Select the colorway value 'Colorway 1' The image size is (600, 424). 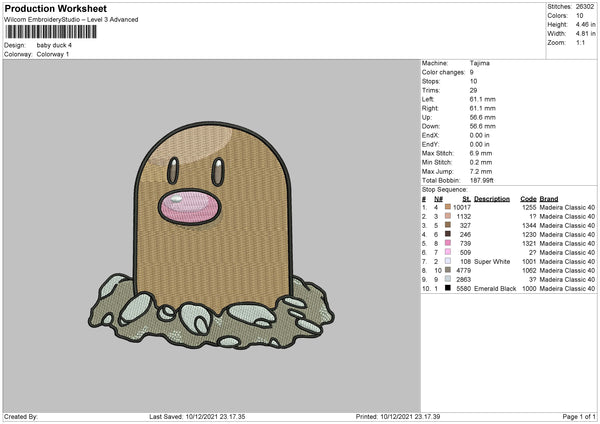coord(53,54)
